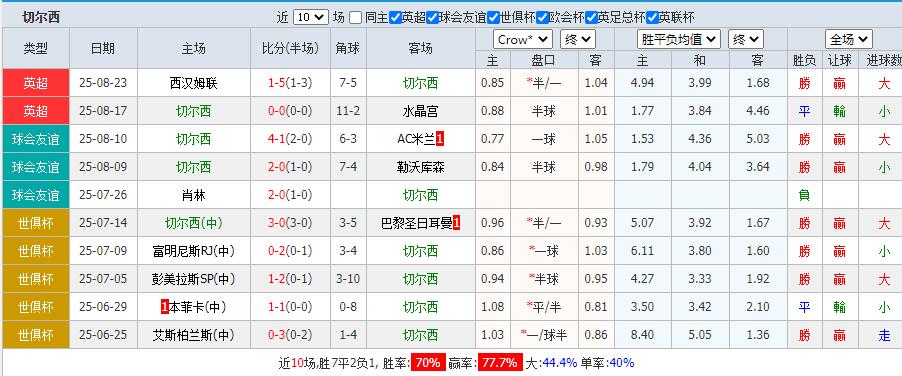
Task: Click the 本菲卡(中) team link
Action: (x=197, y=306)
